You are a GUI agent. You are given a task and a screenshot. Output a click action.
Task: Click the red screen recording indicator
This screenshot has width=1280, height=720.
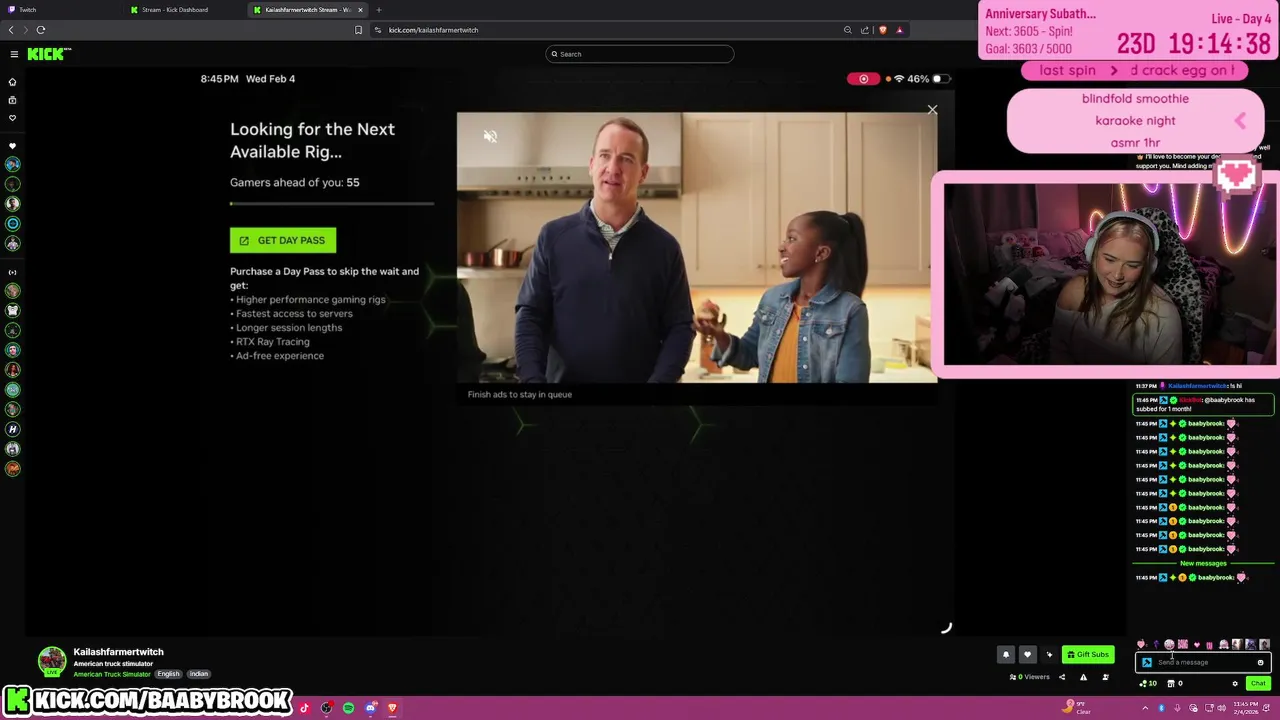863,79
